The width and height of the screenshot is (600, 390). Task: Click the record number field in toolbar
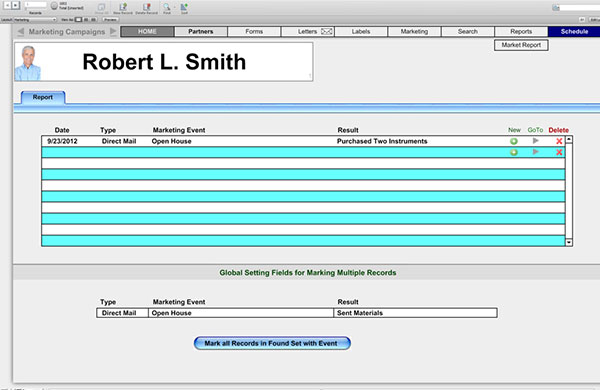click(x=36, y=5)
